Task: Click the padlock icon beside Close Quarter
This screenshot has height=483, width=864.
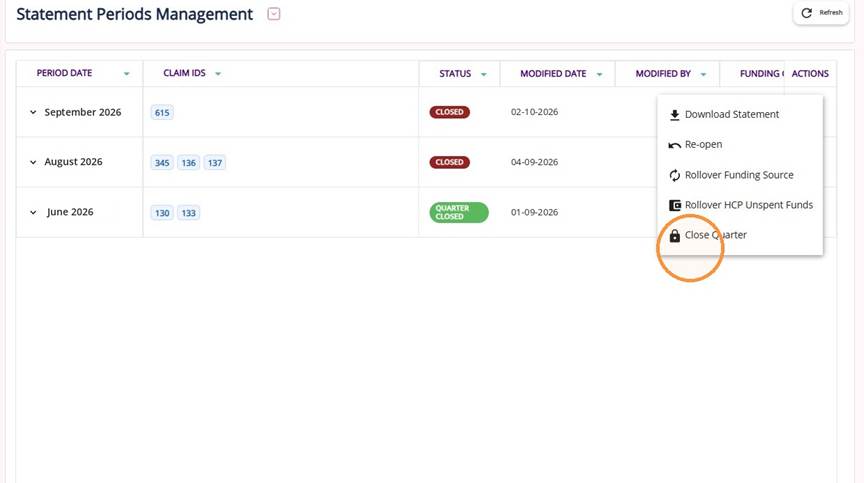Action: [x=674, y=236]
